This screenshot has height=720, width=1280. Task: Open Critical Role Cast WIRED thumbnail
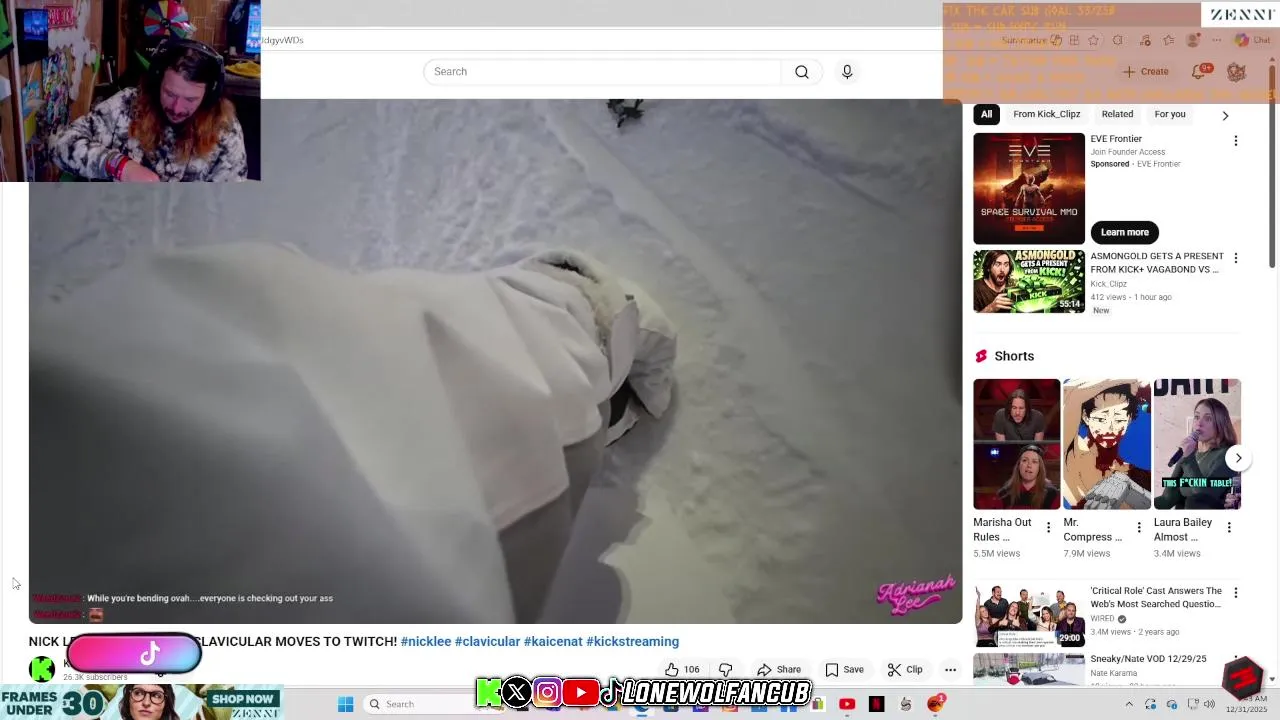pos(1029,616)
